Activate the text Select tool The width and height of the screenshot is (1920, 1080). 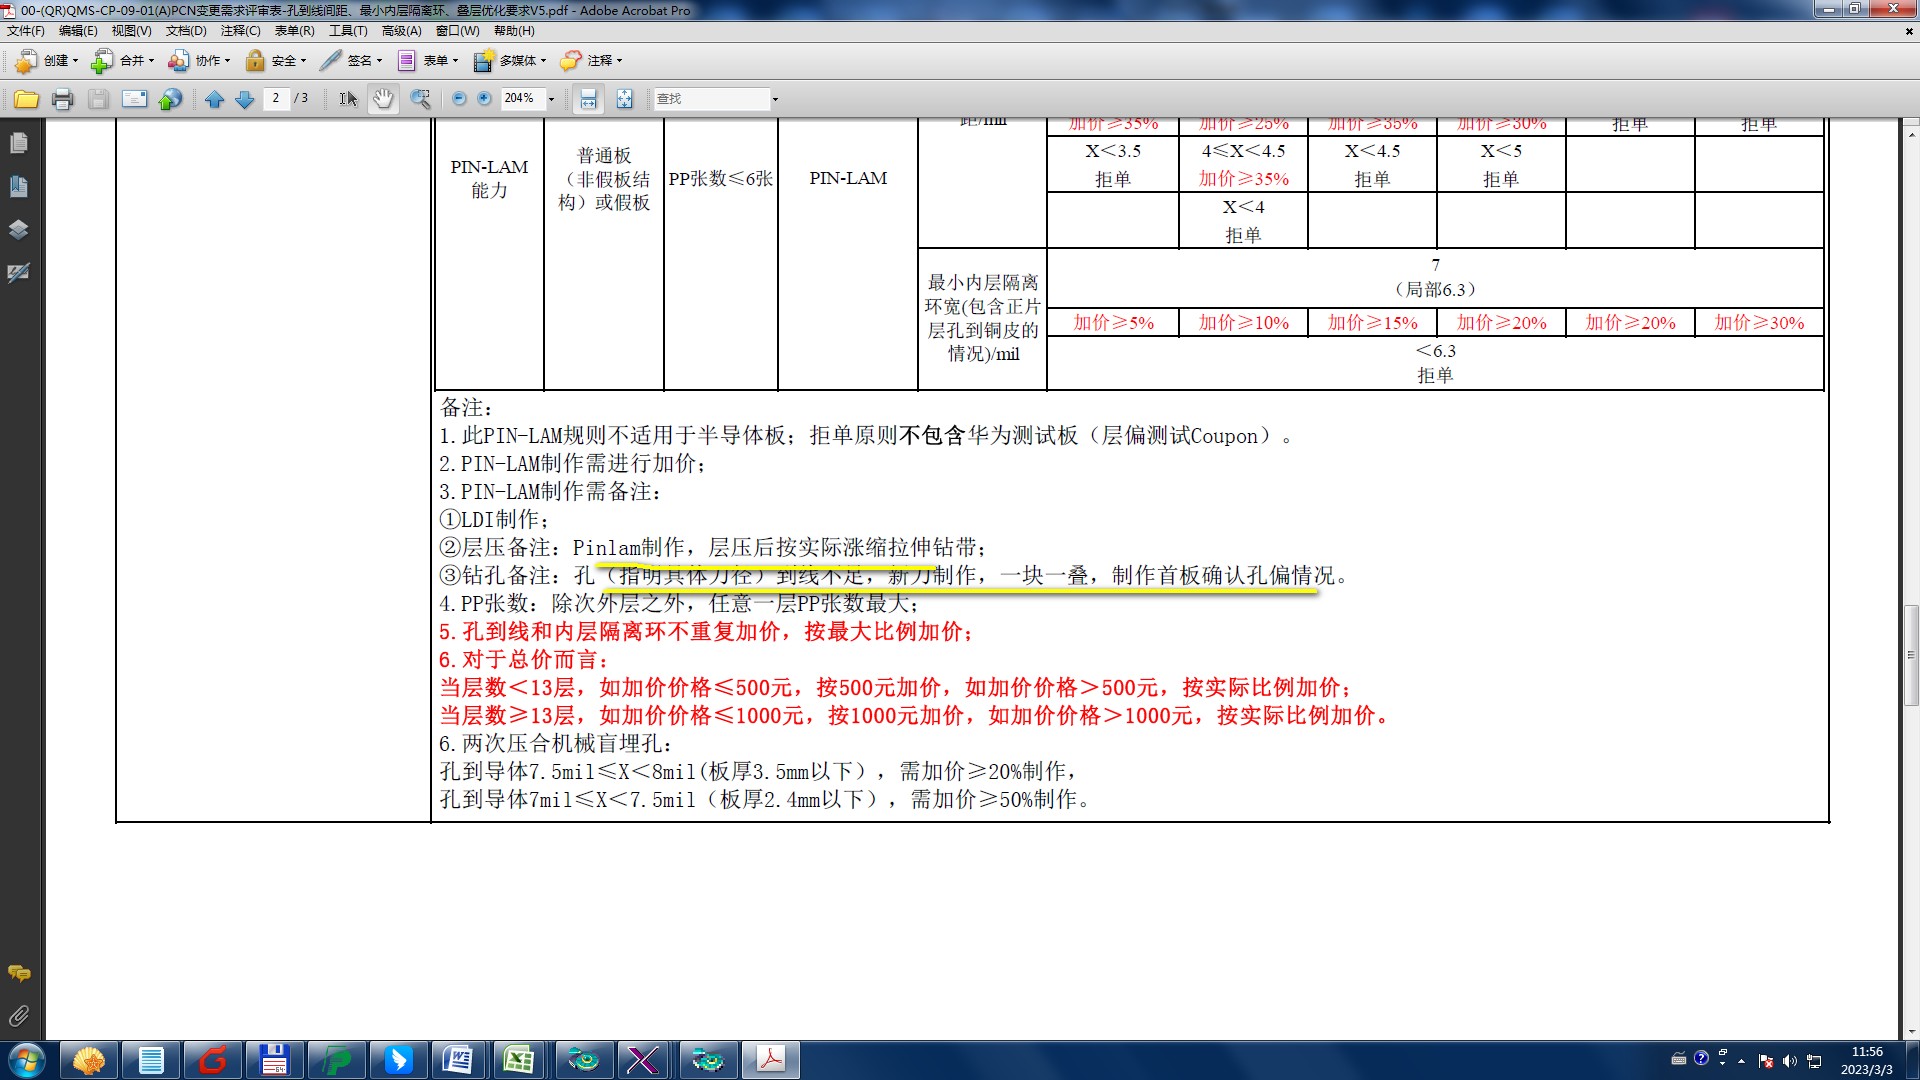347,99
